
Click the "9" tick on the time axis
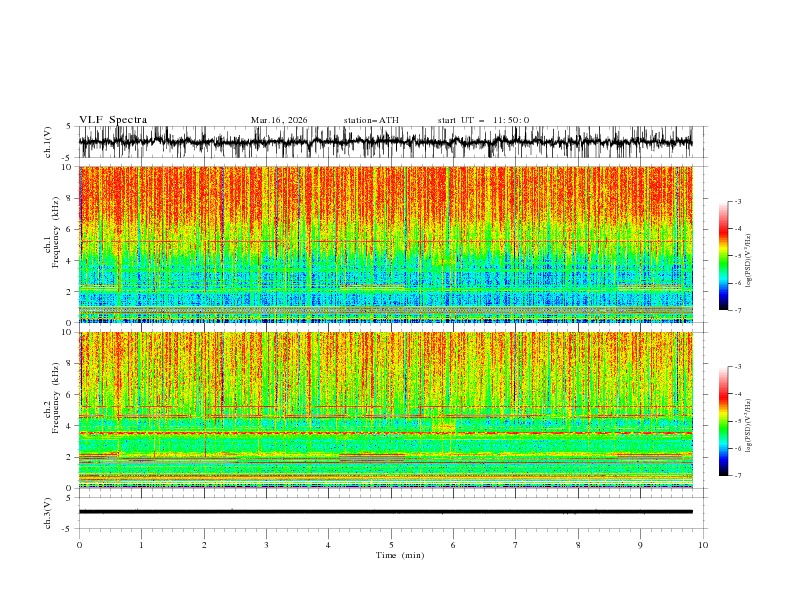coord(640,545)
